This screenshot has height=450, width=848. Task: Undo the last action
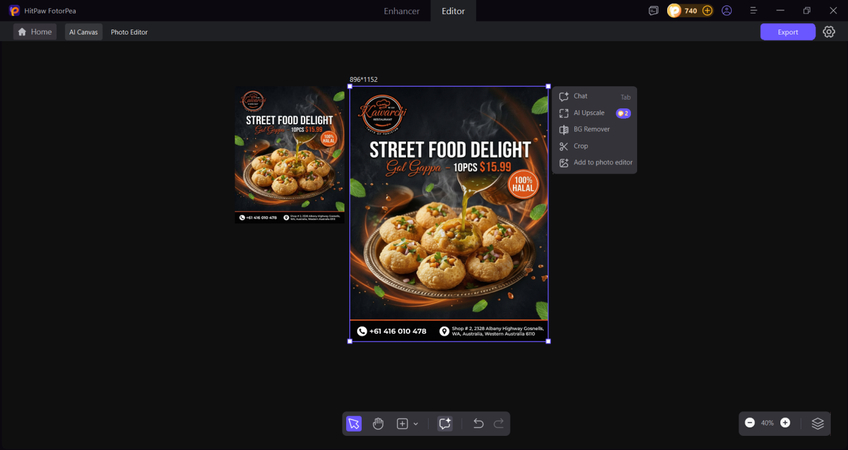point(478,423)
